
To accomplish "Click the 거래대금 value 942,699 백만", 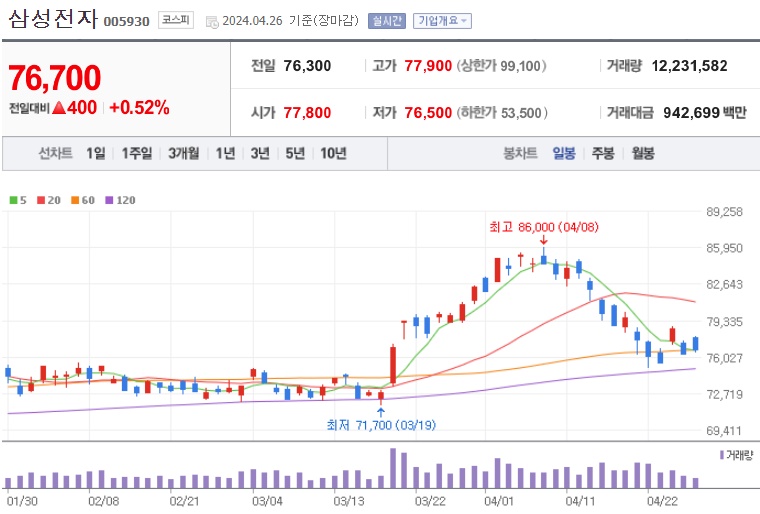I will pyautogui.click(x=705, y=113).
